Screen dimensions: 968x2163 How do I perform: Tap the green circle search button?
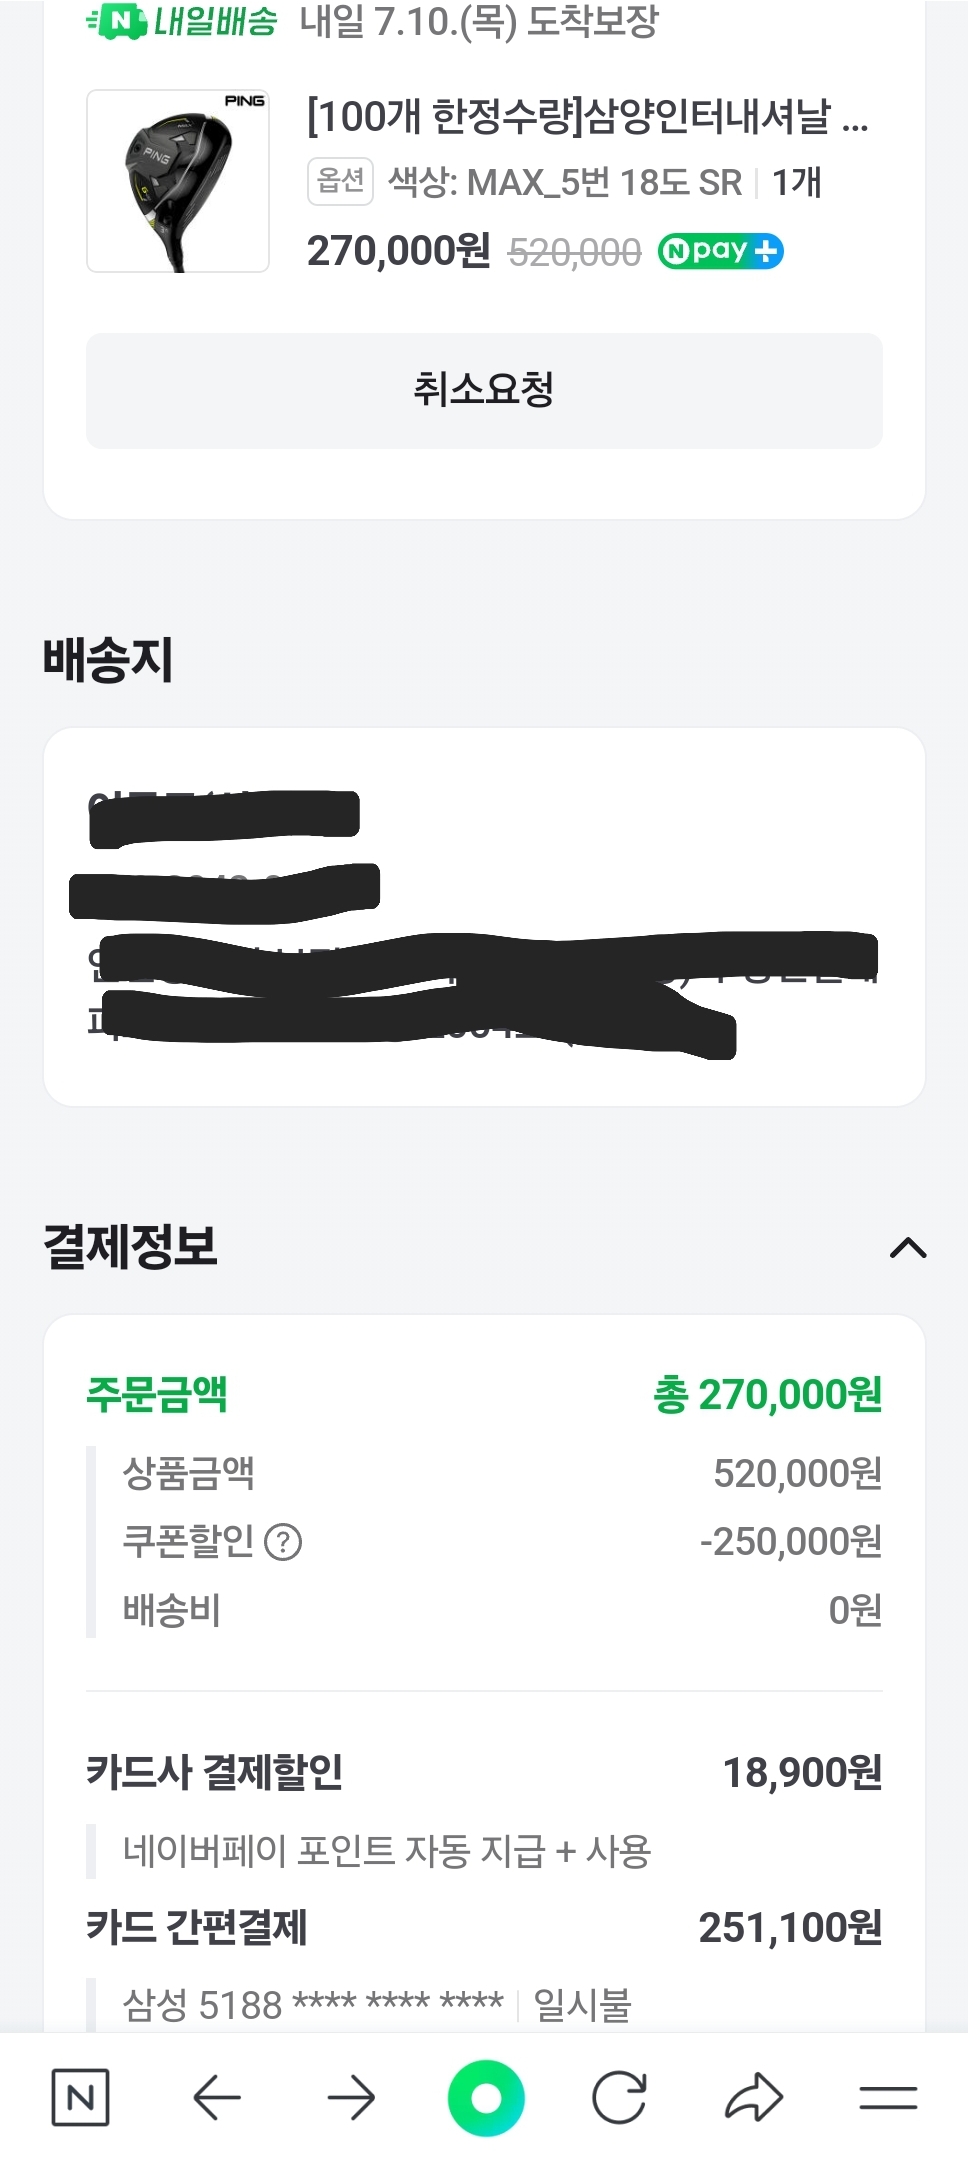486,2097
